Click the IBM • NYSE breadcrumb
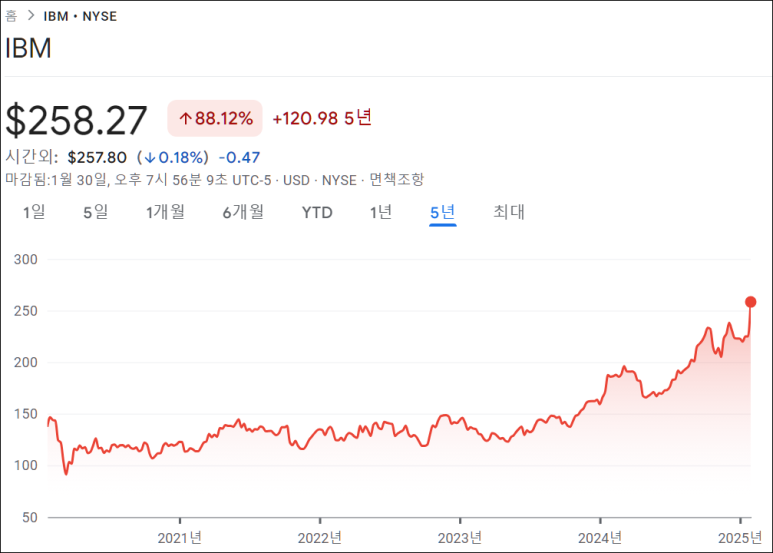The height and width of the screenshot is (553, 773). click(80, 16)
